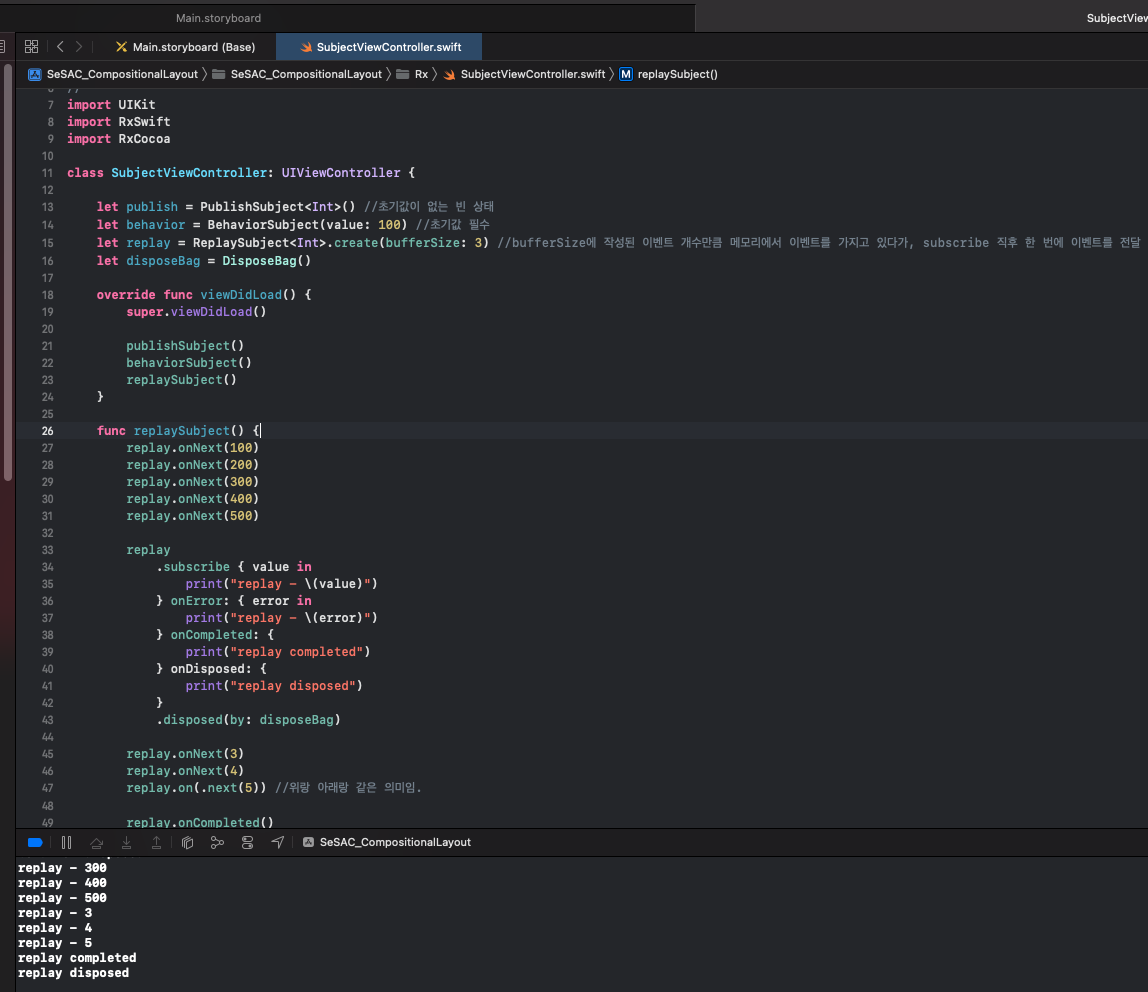Click replay.onNext(100) in the code
The width and height of the screenshot is (1148, 992).
[x=193, y=448]
